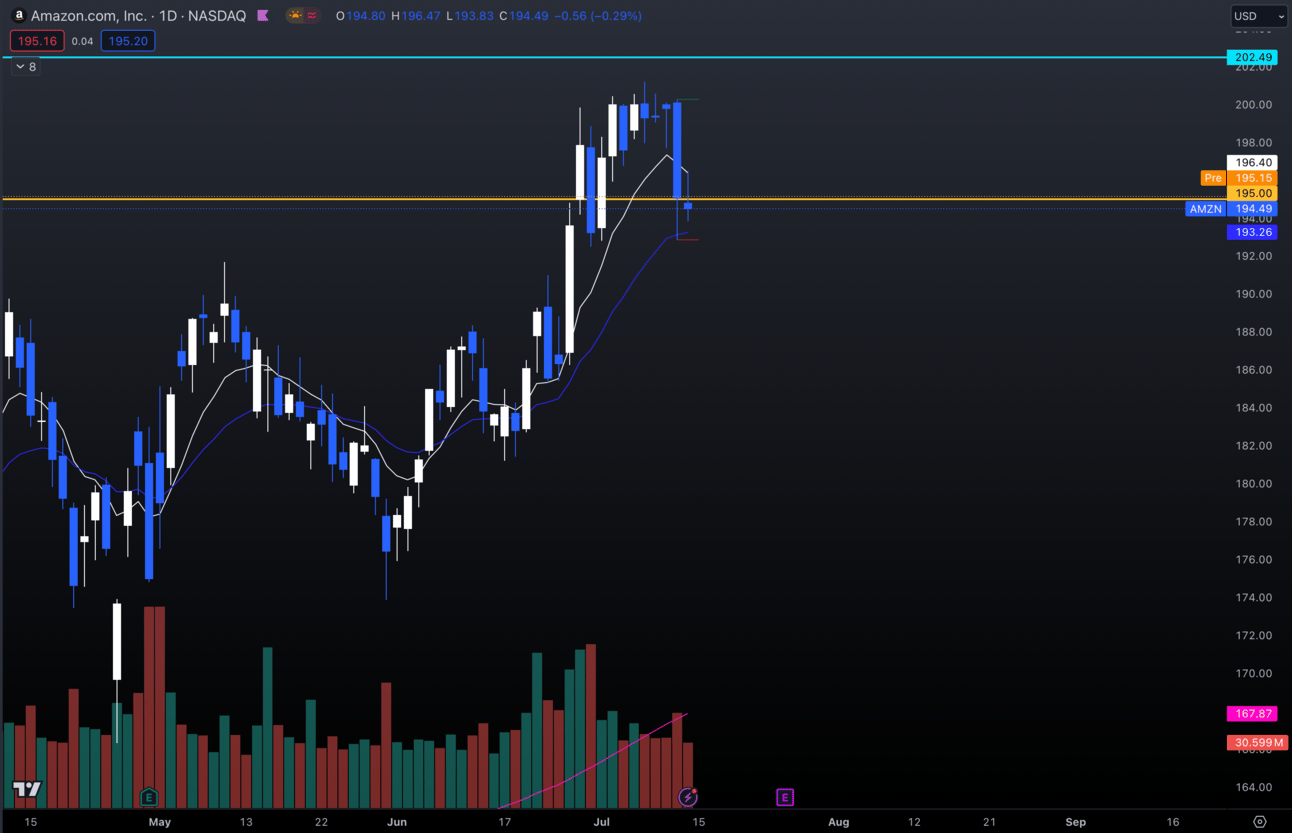Click the Aug label on time axis
The height and width of the screenshot is (833, 1292).
pyautogui.click(x=838, y=822)
